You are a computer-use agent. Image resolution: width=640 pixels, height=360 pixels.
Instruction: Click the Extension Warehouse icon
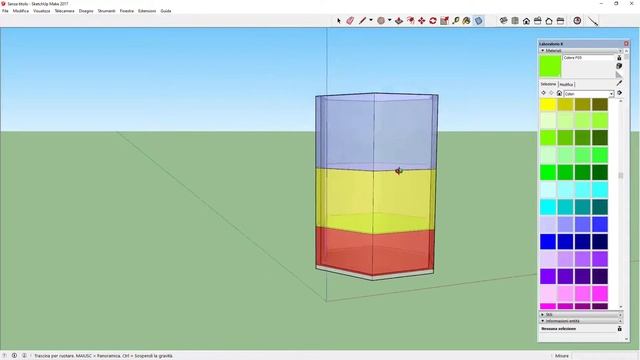click(515, 20)
